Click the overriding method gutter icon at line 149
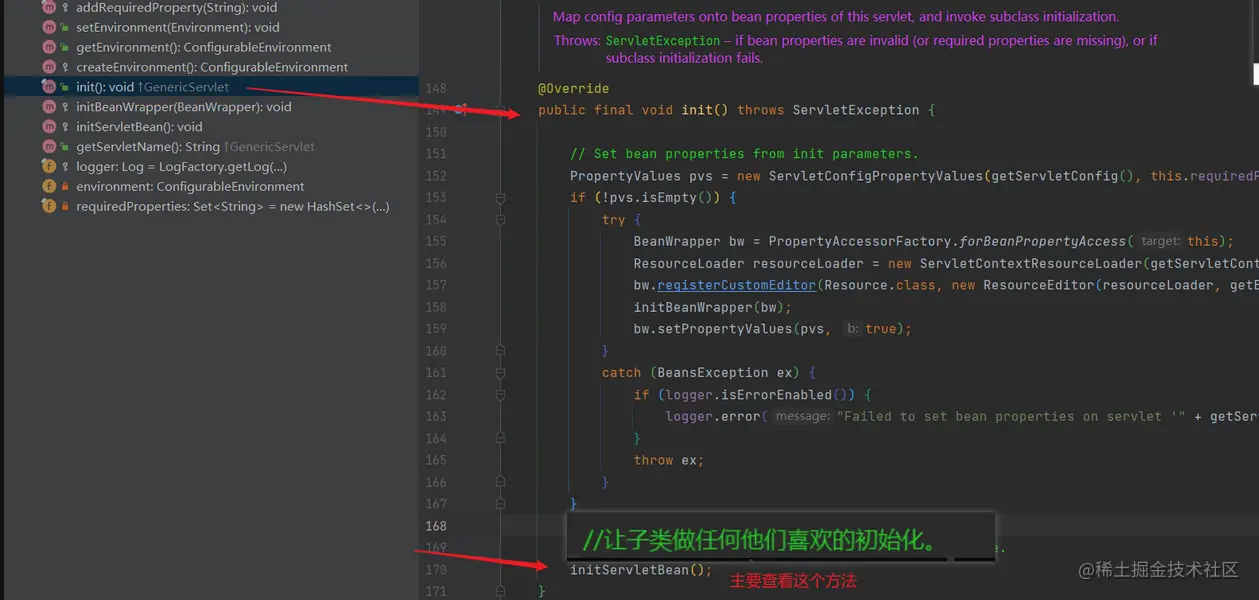This screenshot has width=1259, height=600. (461, 110)
